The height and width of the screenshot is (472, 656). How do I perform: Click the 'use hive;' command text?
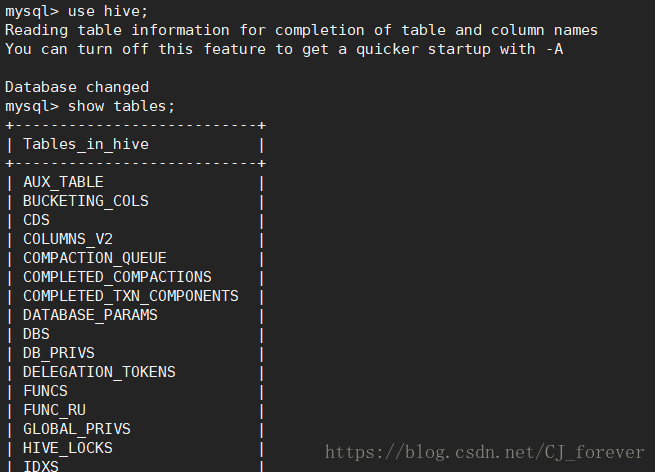tap(108, 11)
